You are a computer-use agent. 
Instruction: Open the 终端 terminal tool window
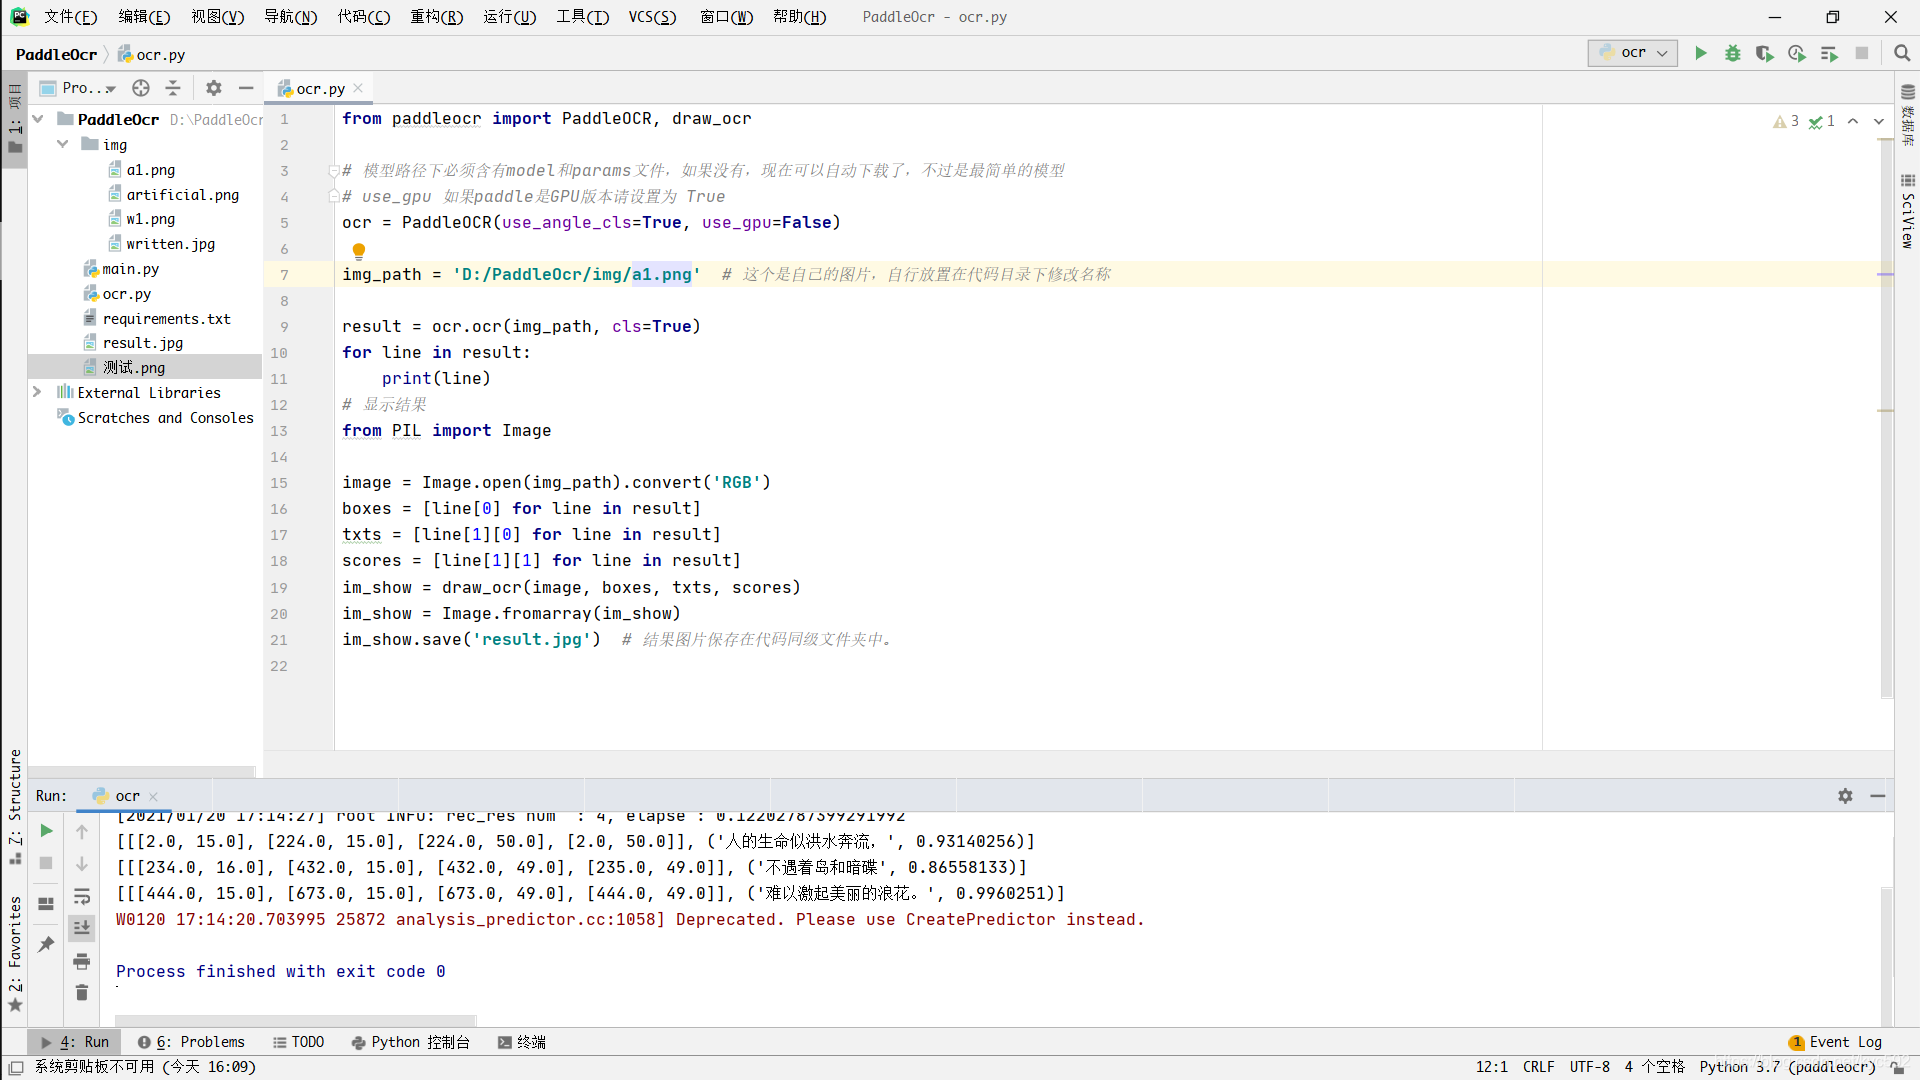click(x=522, y=1042)
